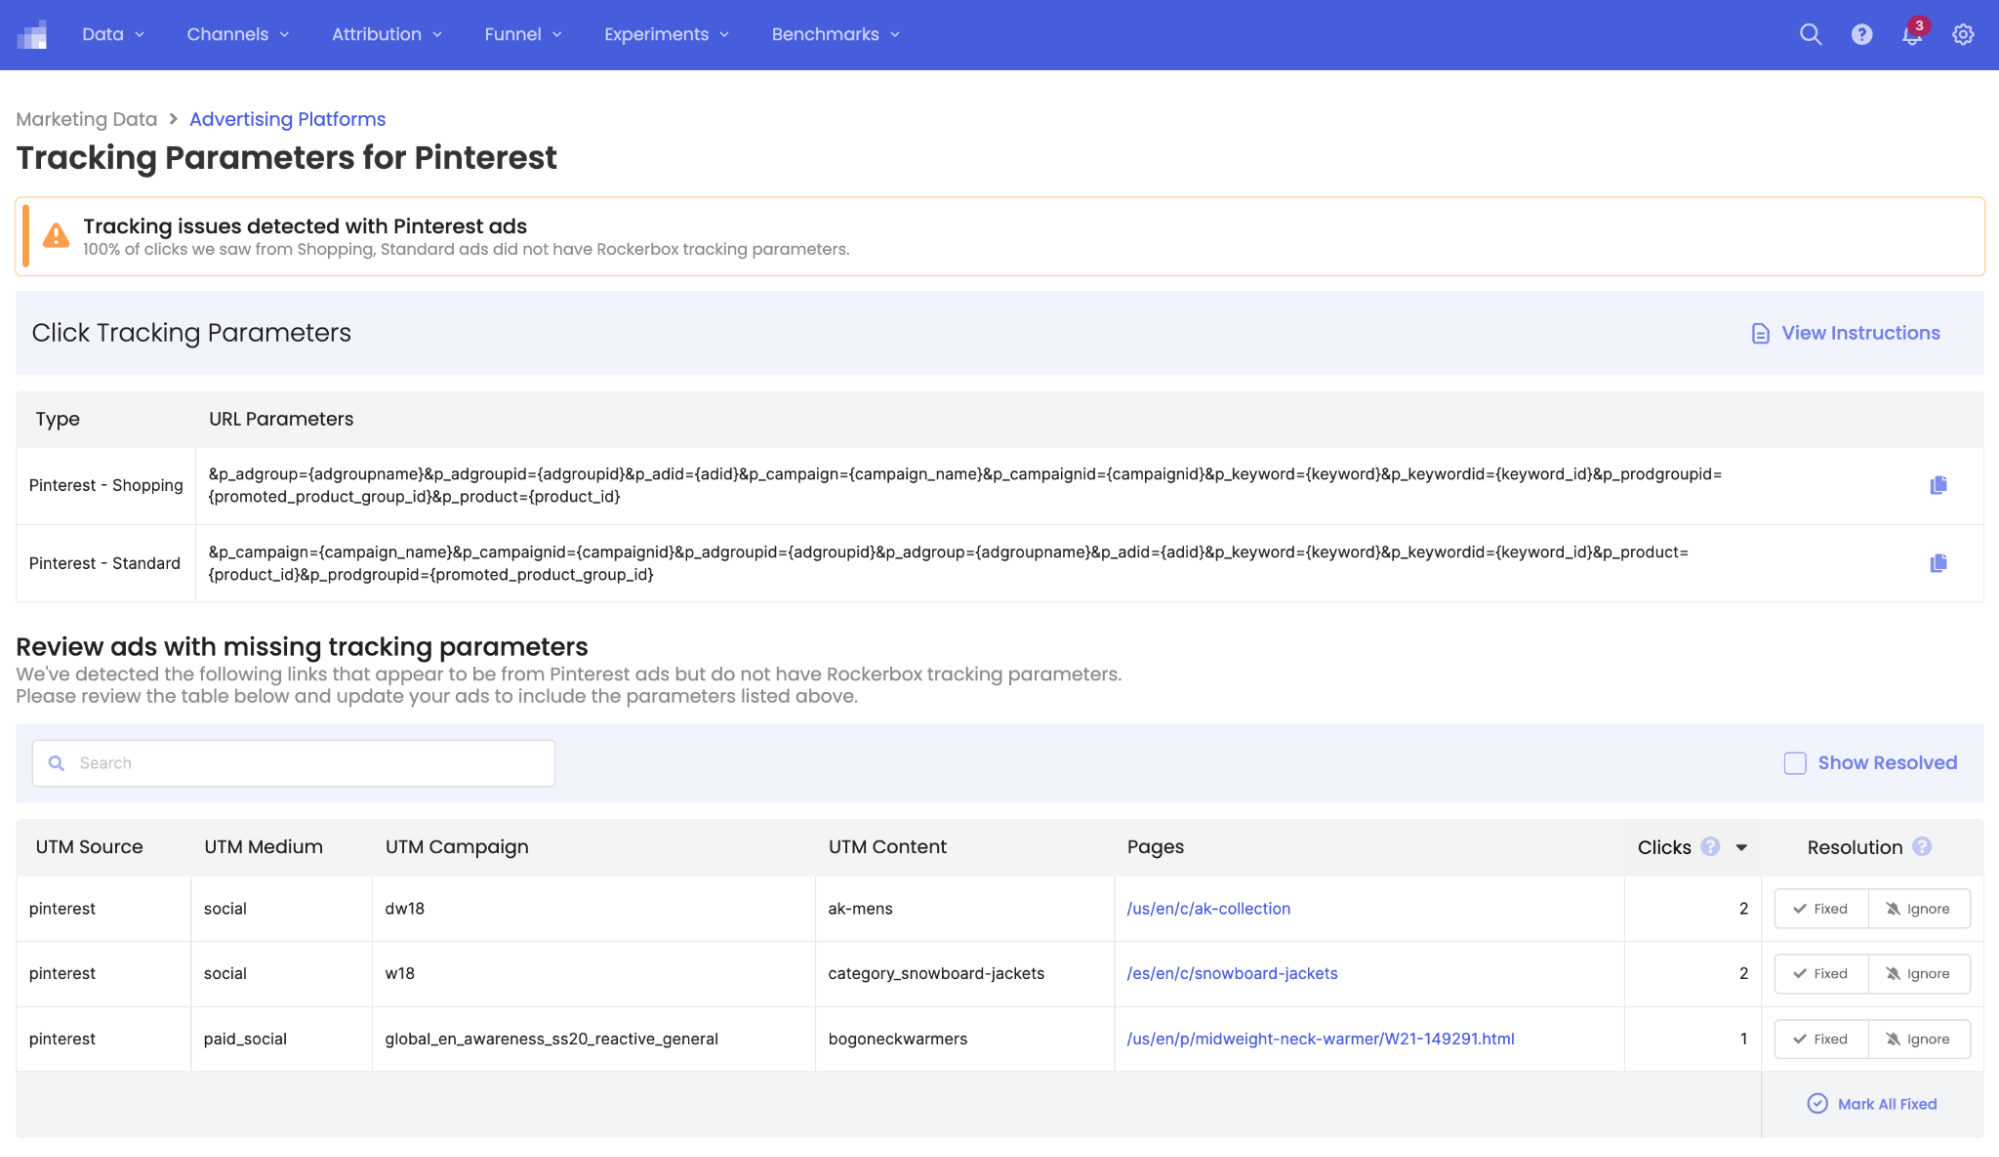This screenshot has height=1157, width=1999.
Task: Toggle the Show Resolved checkbox
Action: [x=1795, y=763]
